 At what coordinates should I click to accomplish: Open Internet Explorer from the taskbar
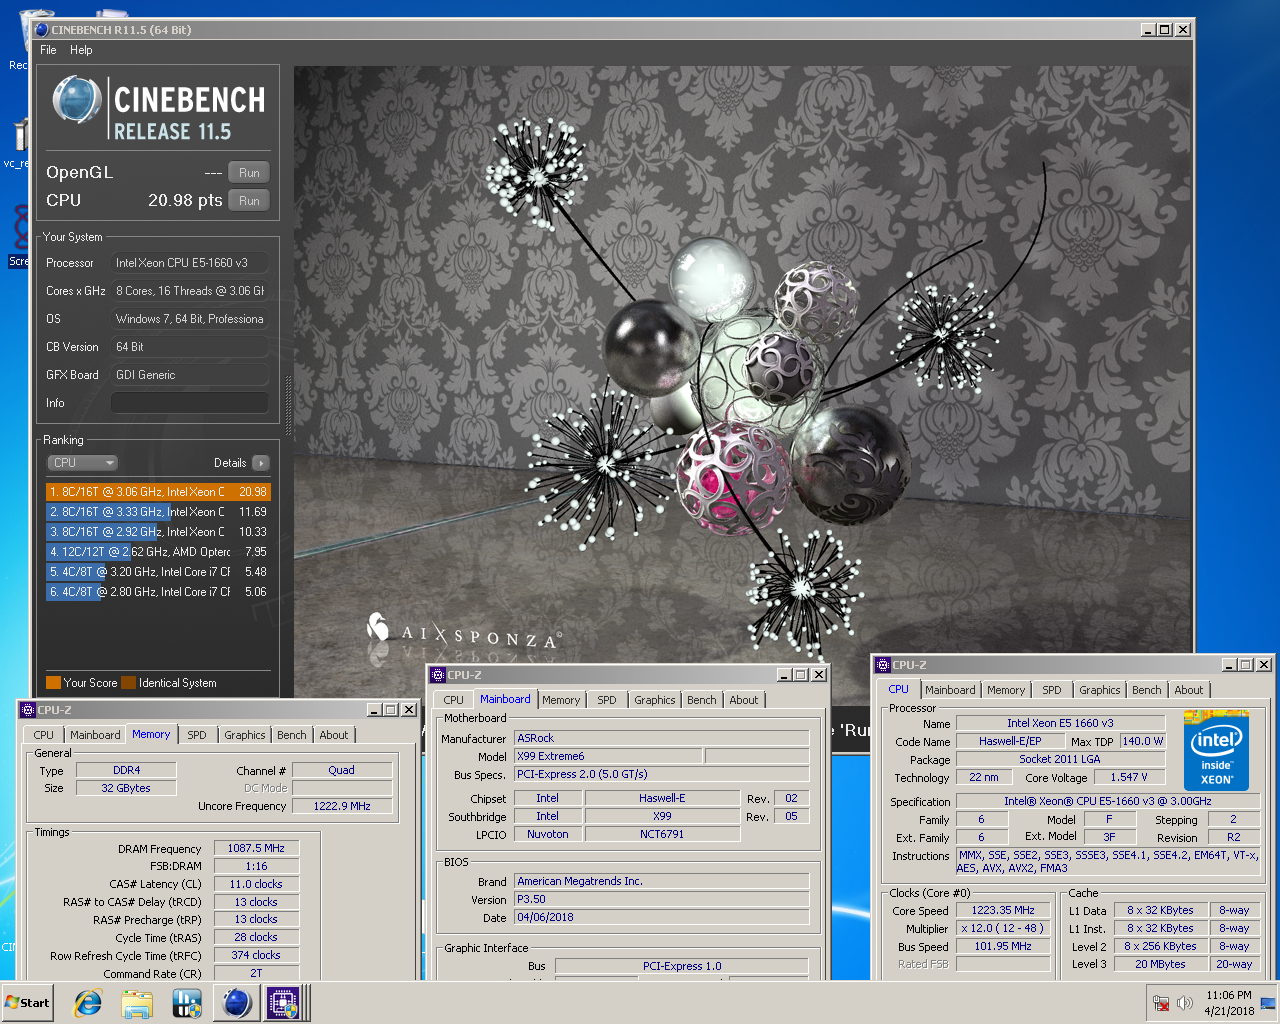coord(88,1003)
